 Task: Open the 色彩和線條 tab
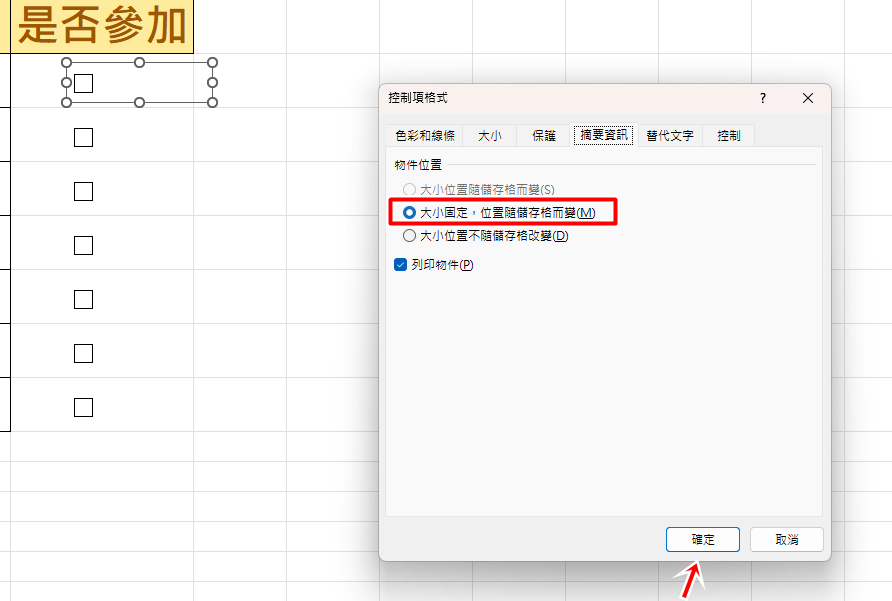pyautogui.click(x=424, y=136)
